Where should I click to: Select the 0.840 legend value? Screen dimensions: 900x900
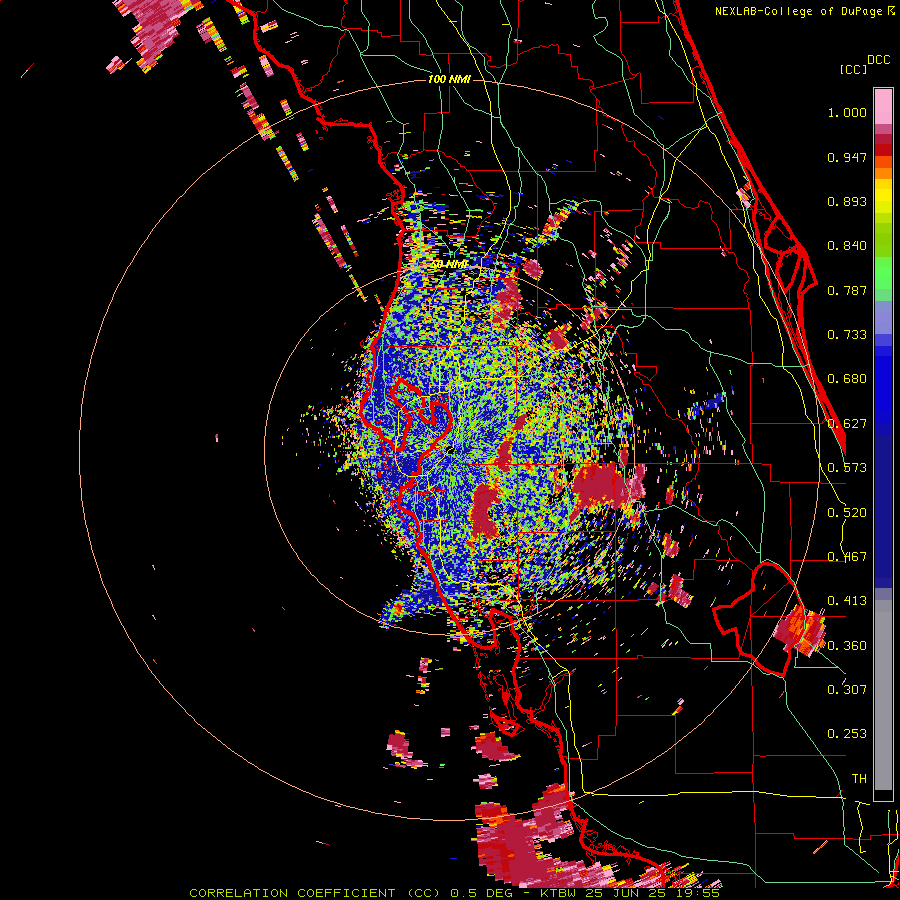(x=847, y=246)
